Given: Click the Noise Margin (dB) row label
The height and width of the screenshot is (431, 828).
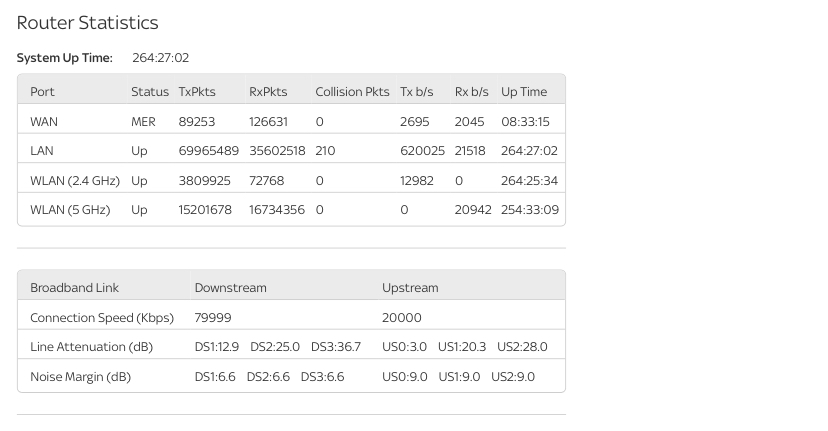Looking at the screenshot, I should [x=80, y=377].
